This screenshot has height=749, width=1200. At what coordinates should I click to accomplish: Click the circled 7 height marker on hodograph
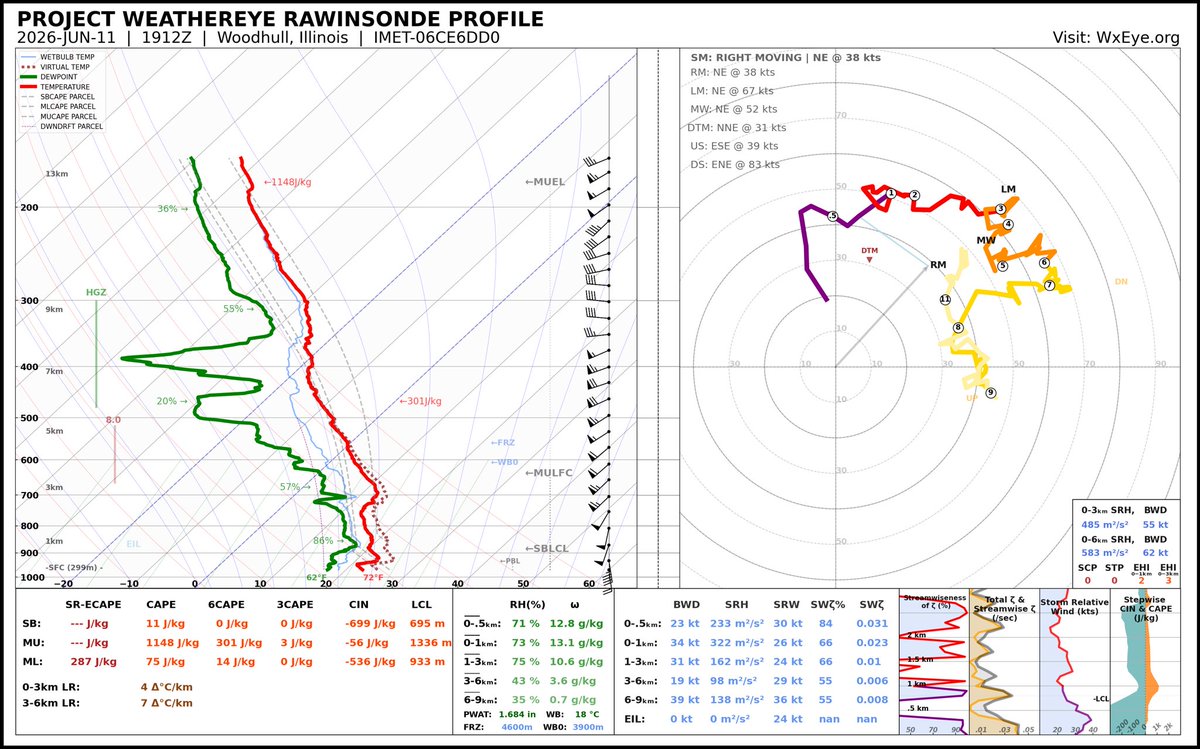(x=1049, y=285)
